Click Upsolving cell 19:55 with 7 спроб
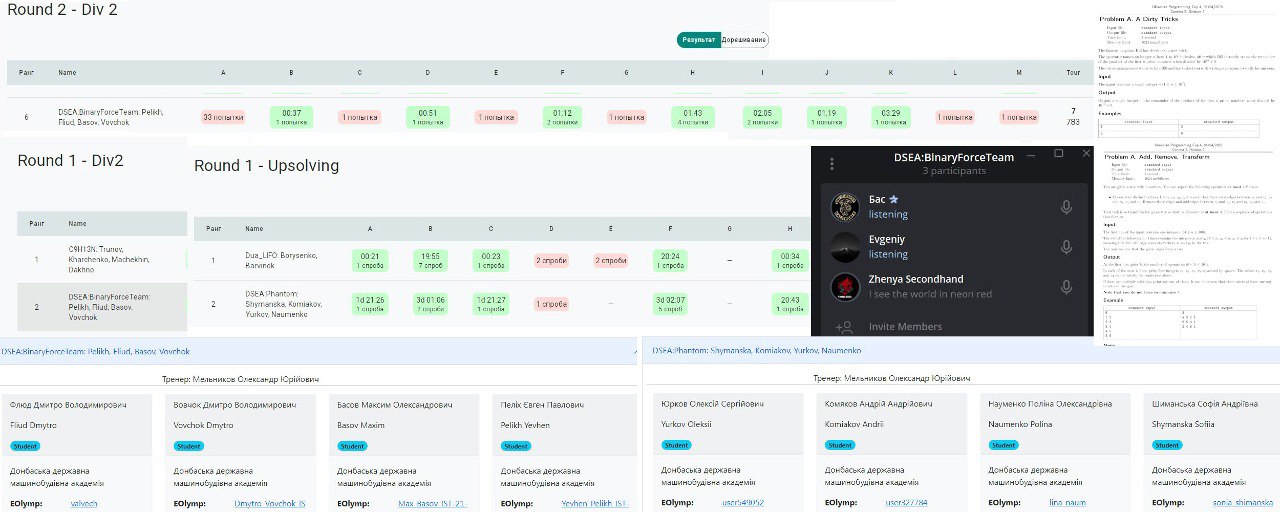1280x512 pixels. pos(431,261)
